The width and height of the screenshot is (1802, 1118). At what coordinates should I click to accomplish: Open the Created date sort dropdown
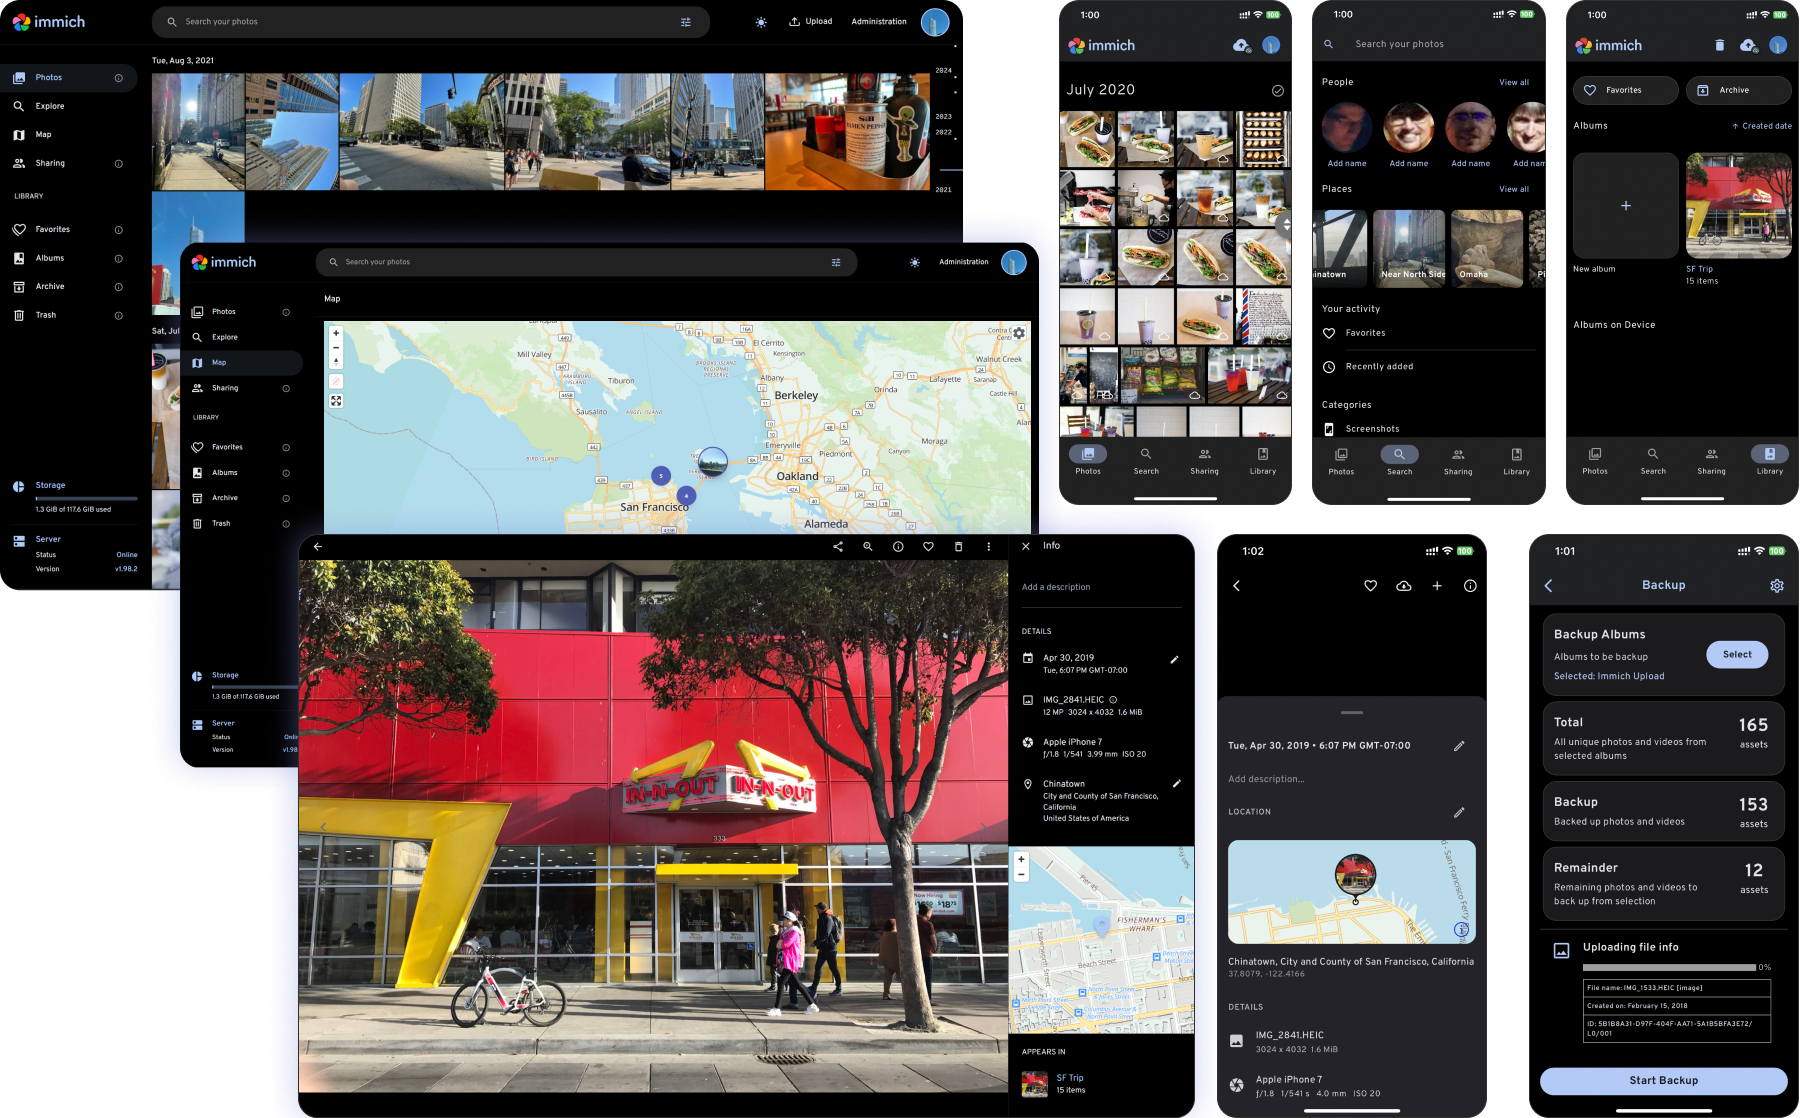click(x=1762, y=126)
